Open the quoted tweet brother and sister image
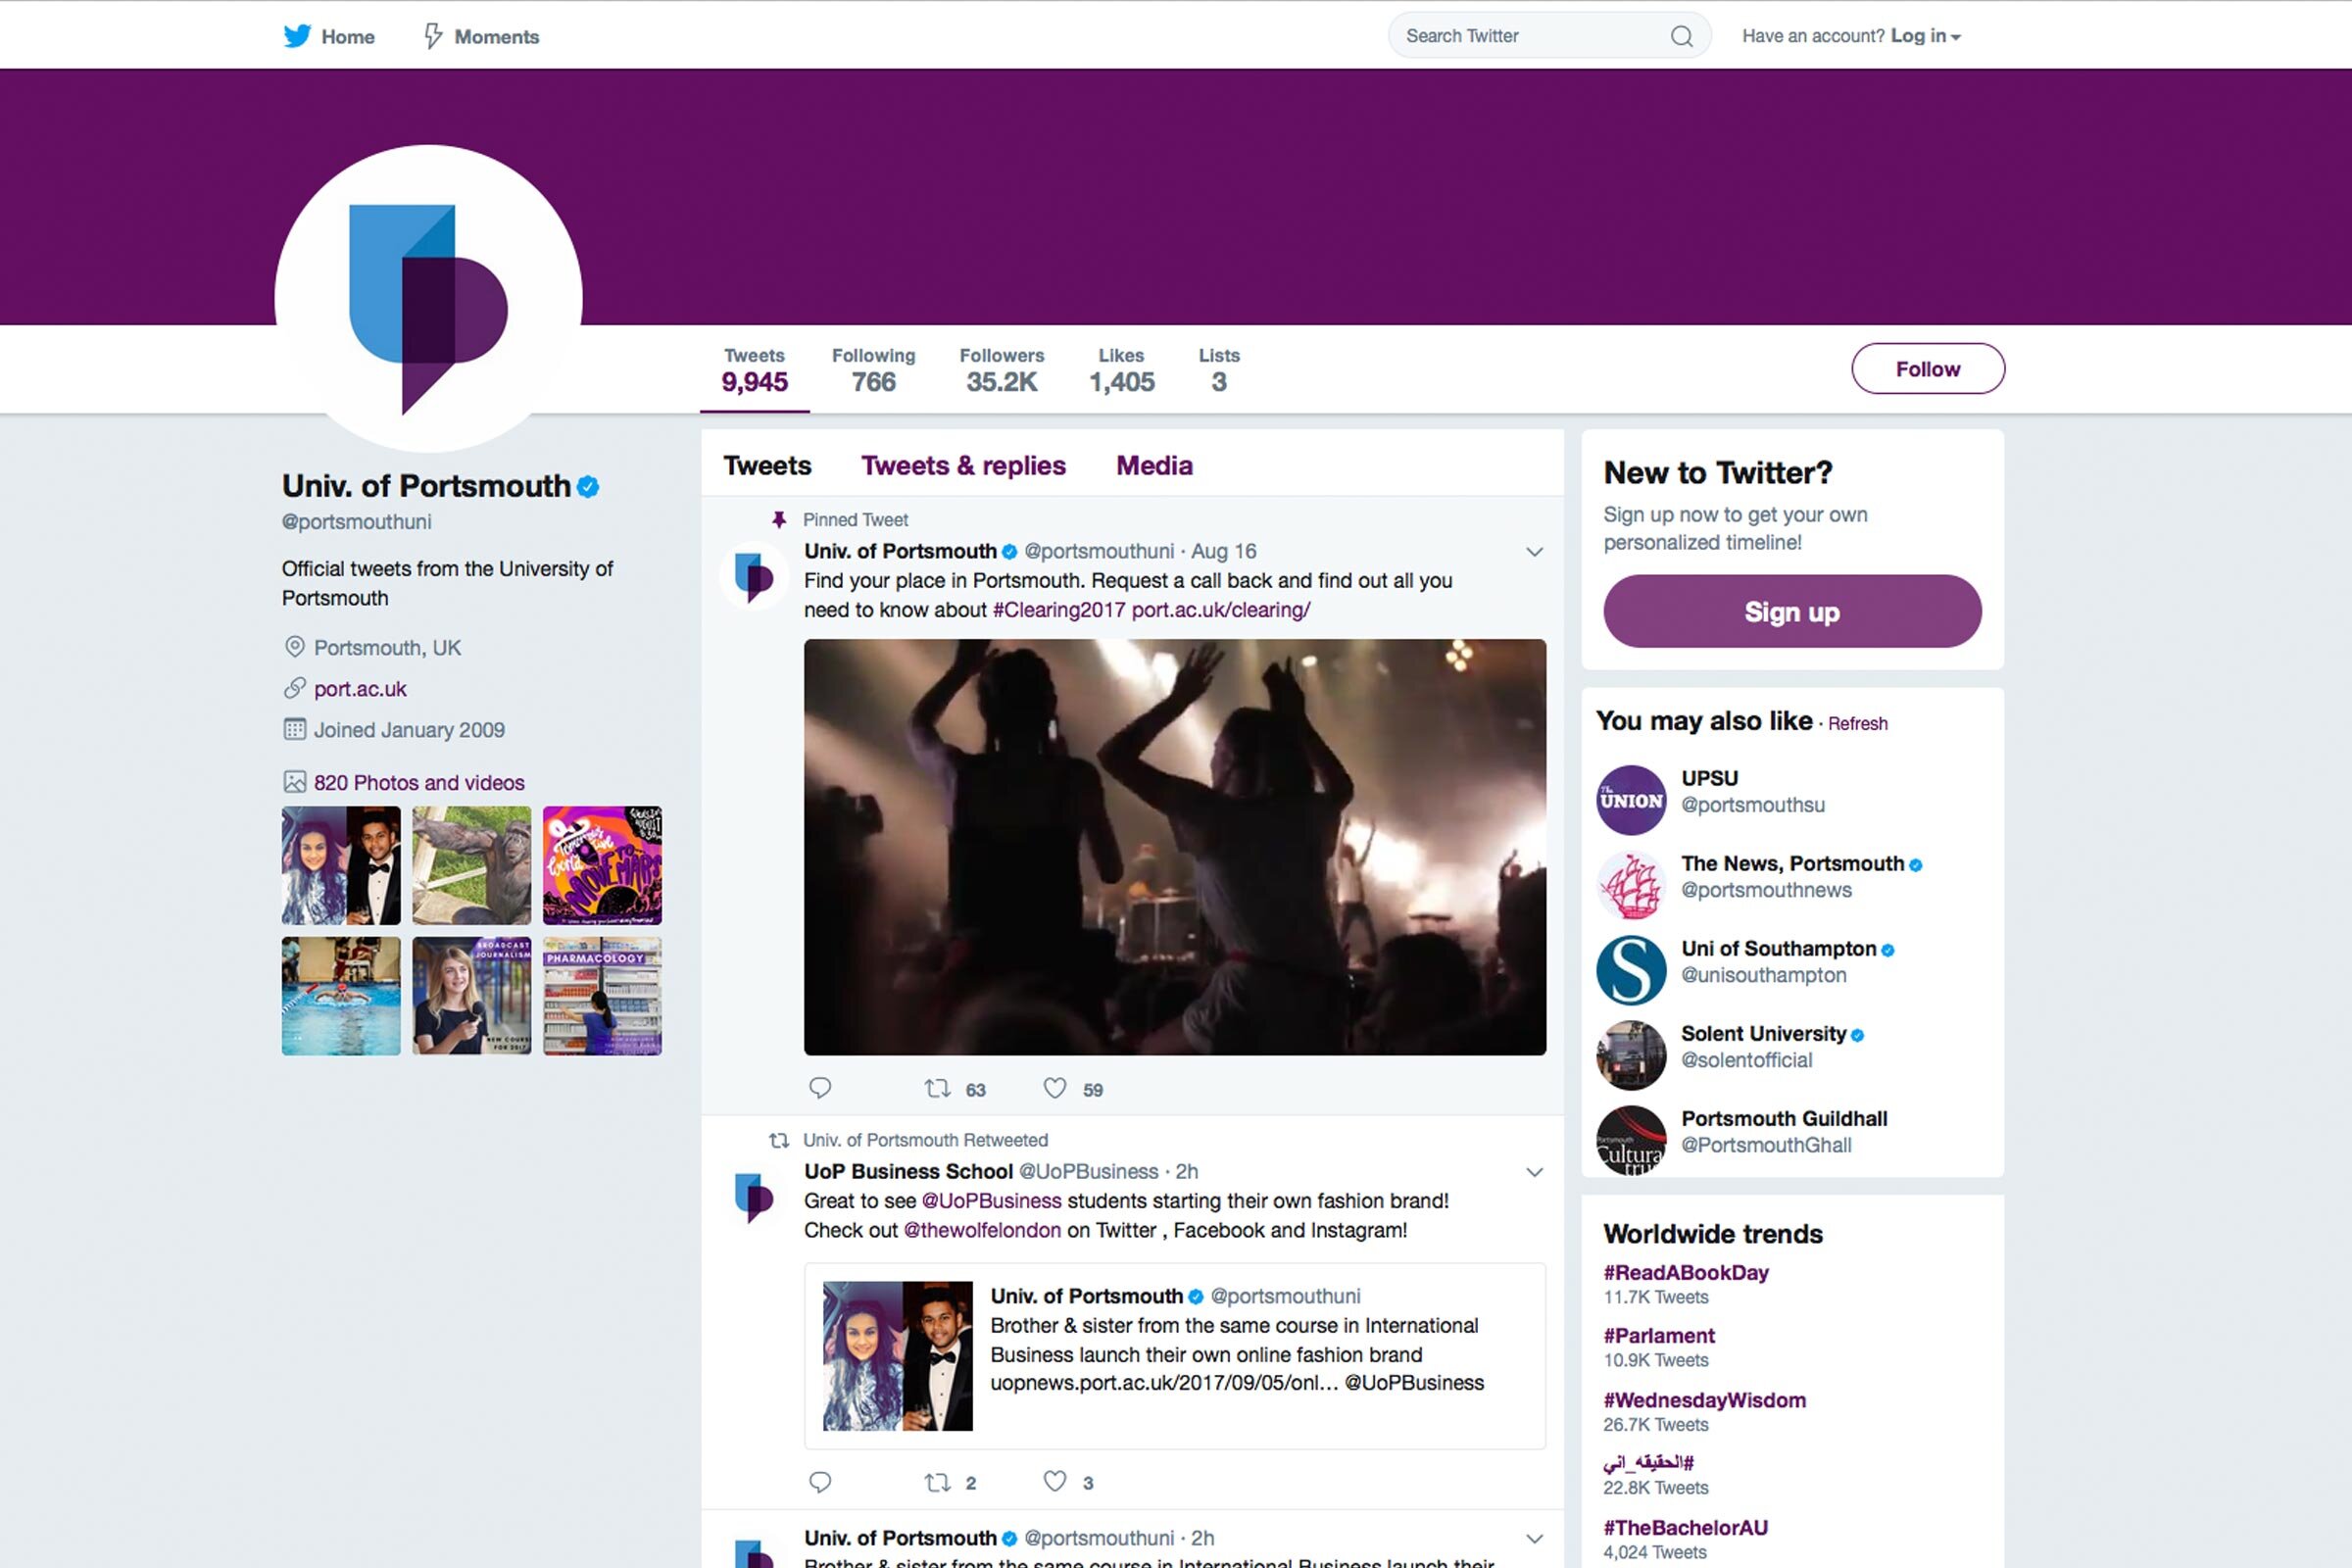This screenshot has height=1568, width=2352. pyautogui.click(x=897, y=1355)
